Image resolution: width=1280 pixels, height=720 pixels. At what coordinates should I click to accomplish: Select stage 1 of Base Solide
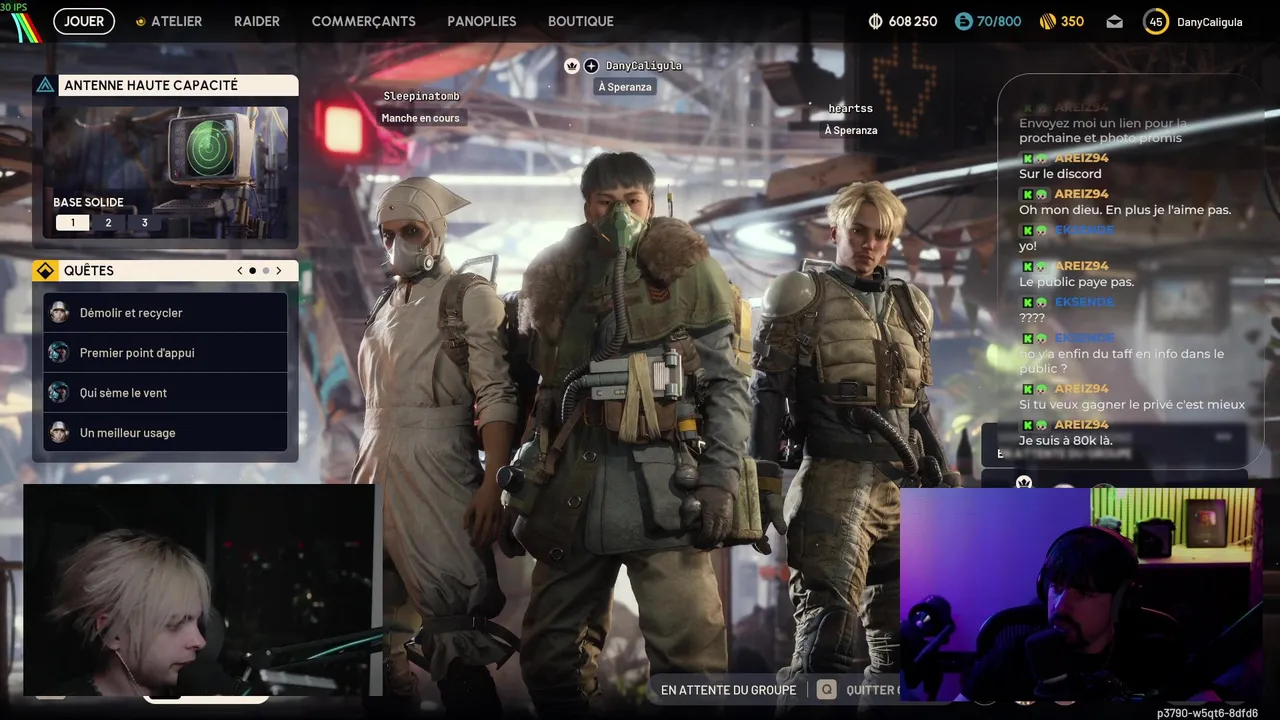click(x=72, y=223)
